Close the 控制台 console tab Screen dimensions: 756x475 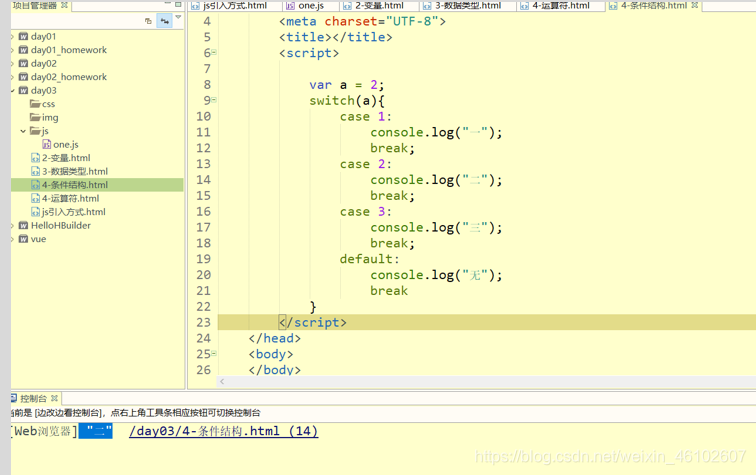point(54,398)
